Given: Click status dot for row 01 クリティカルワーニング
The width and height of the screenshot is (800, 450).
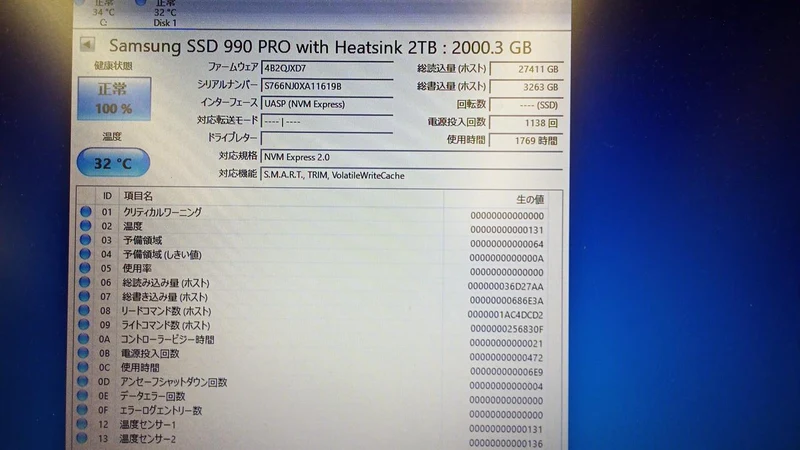Looking at the screenshot, I should (86, 211).
